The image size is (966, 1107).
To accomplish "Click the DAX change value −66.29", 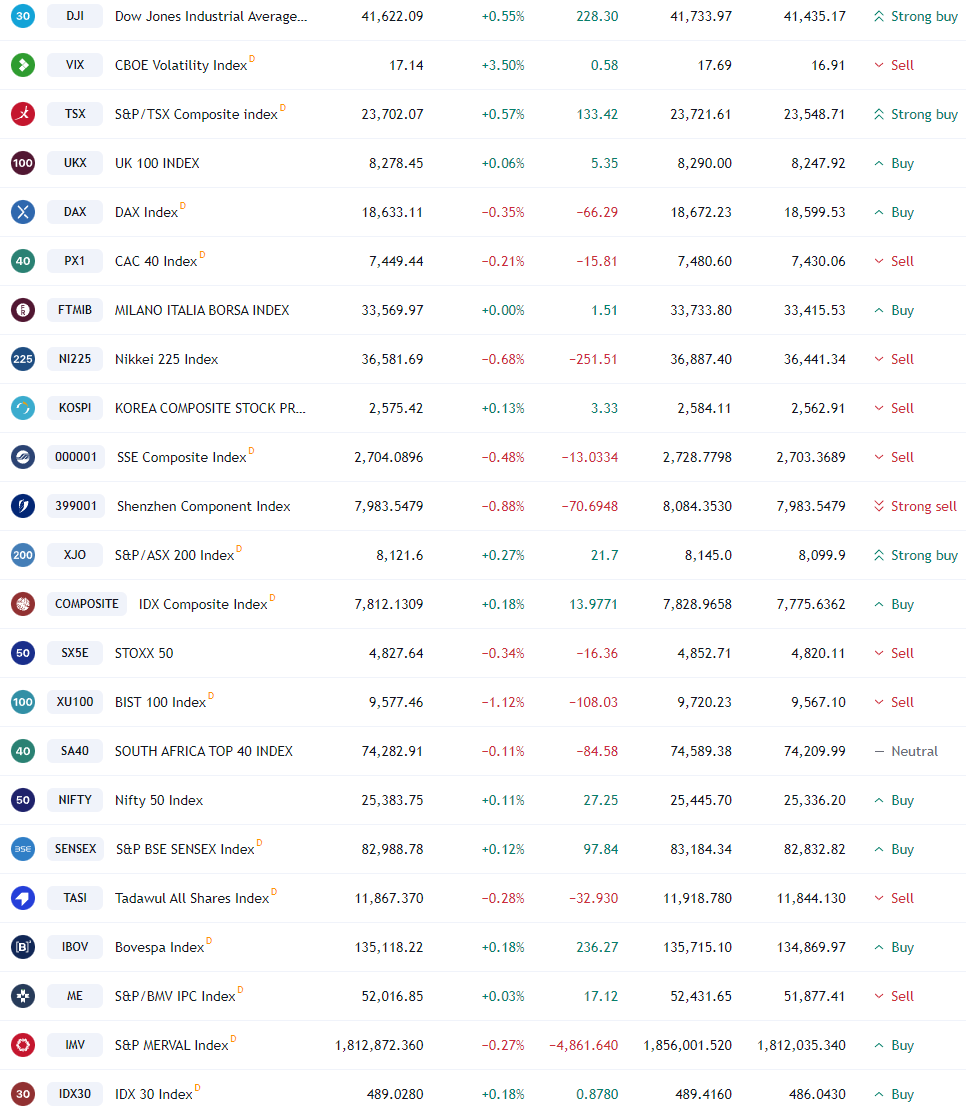I will pos(597,212).
